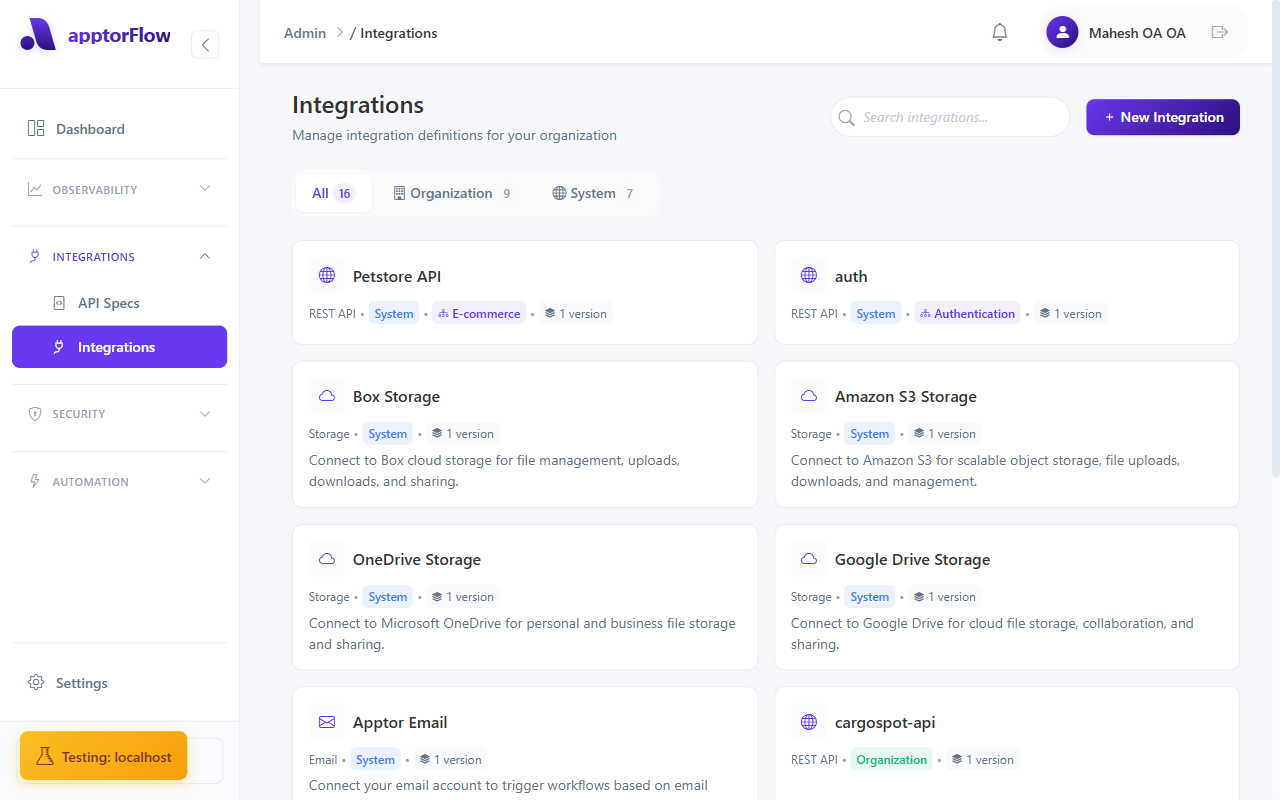The image size is (1280, 800).
Task: Collapse the sidebar with the arrow button
Action: pyautogui.click(x=205, y=44)
